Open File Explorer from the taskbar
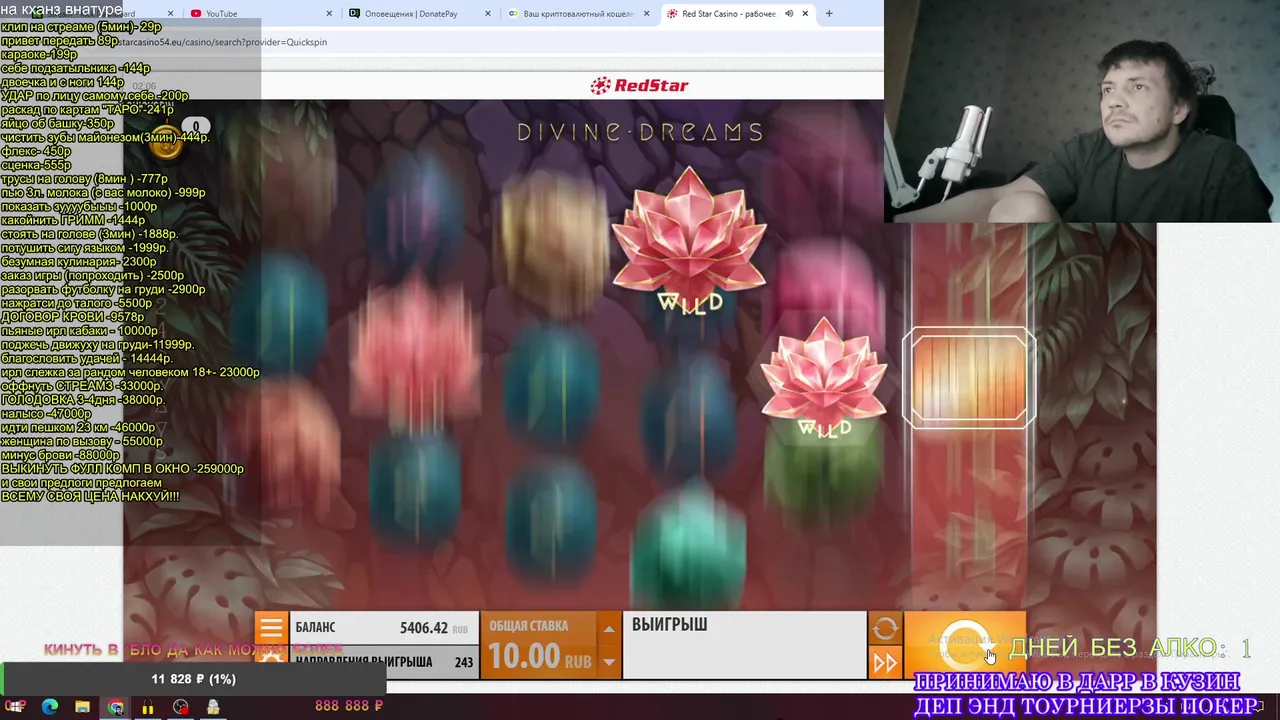1280x720 pixels. pyautogui.click(x=82, y=707)
